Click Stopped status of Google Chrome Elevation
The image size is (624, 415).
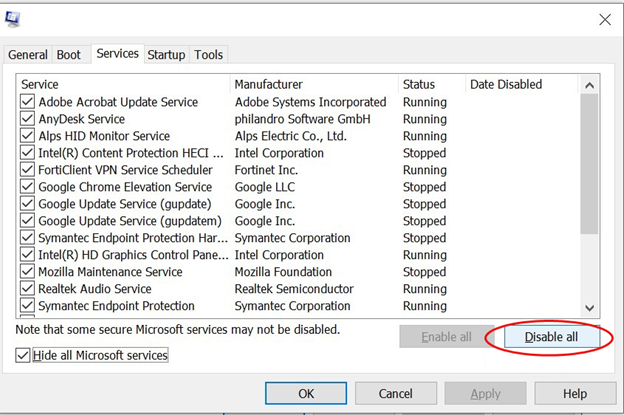point(424,187)
